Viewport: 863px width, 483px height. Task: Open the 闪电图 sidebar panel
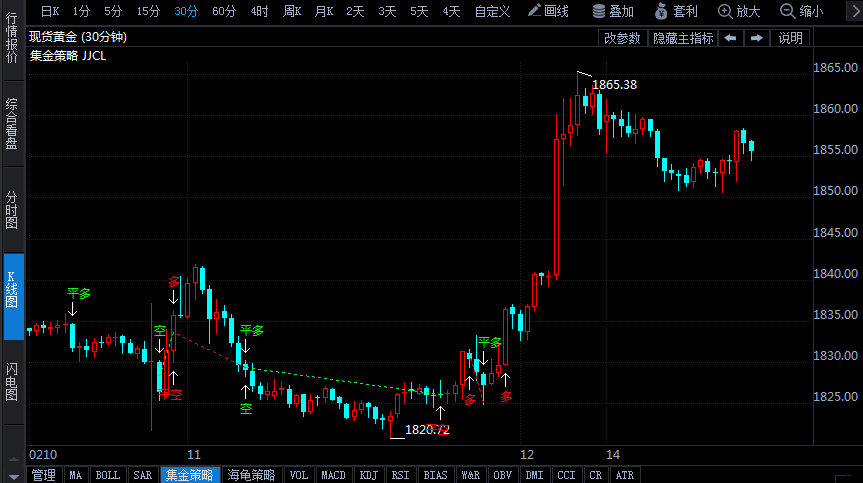pyautogui.click(x=12, y=382)
